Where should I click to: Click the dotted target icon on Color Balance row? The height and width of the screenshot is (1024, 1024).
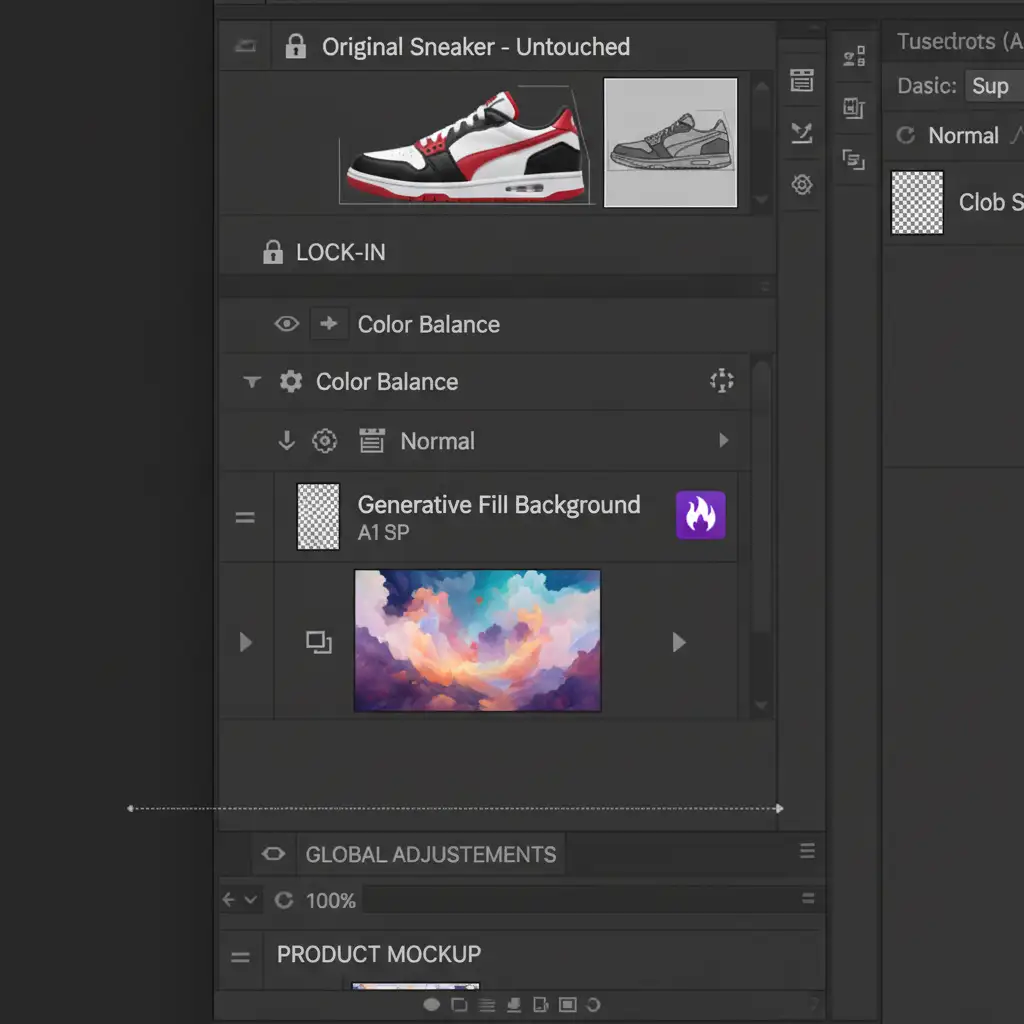tap(721, 380)
